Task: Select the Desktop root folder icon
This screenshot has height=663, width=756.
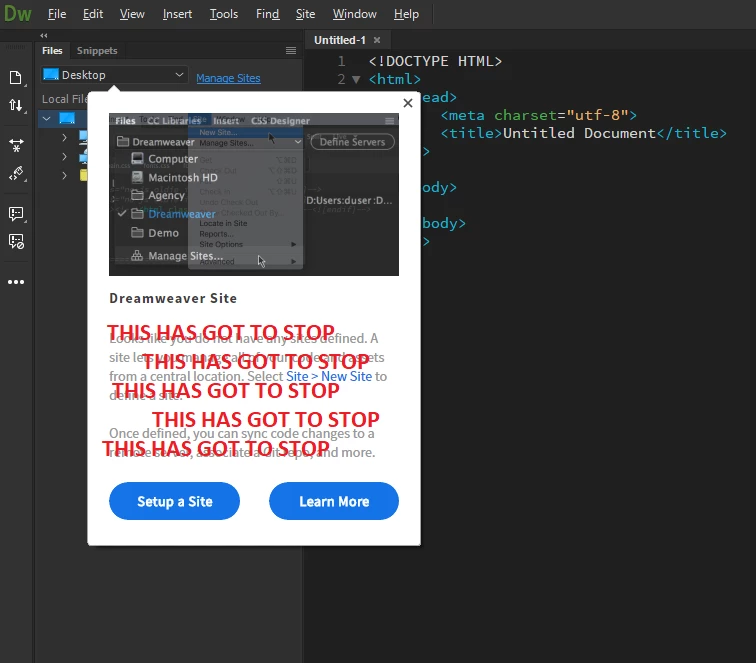Action: 67,118
